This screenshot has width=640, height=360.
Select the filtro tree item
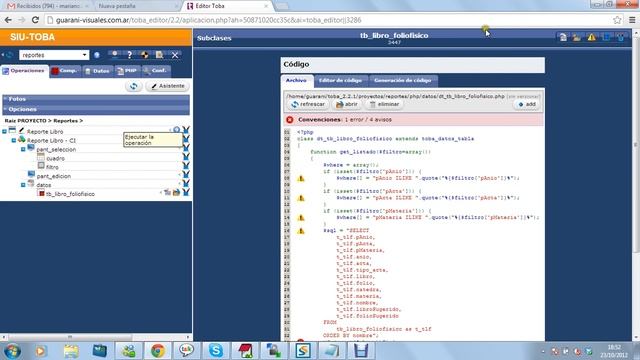click(52, 167)
